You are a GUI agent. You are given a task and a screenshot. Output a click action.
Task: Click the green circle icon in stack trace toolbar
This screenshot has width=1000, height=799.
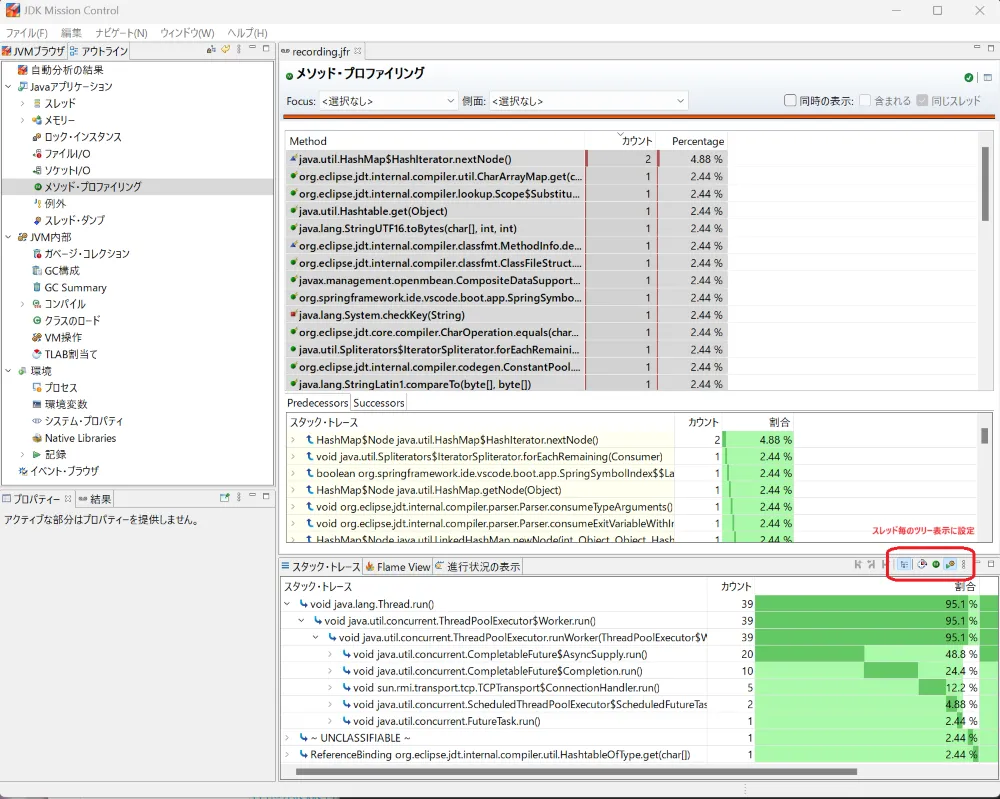936,564
